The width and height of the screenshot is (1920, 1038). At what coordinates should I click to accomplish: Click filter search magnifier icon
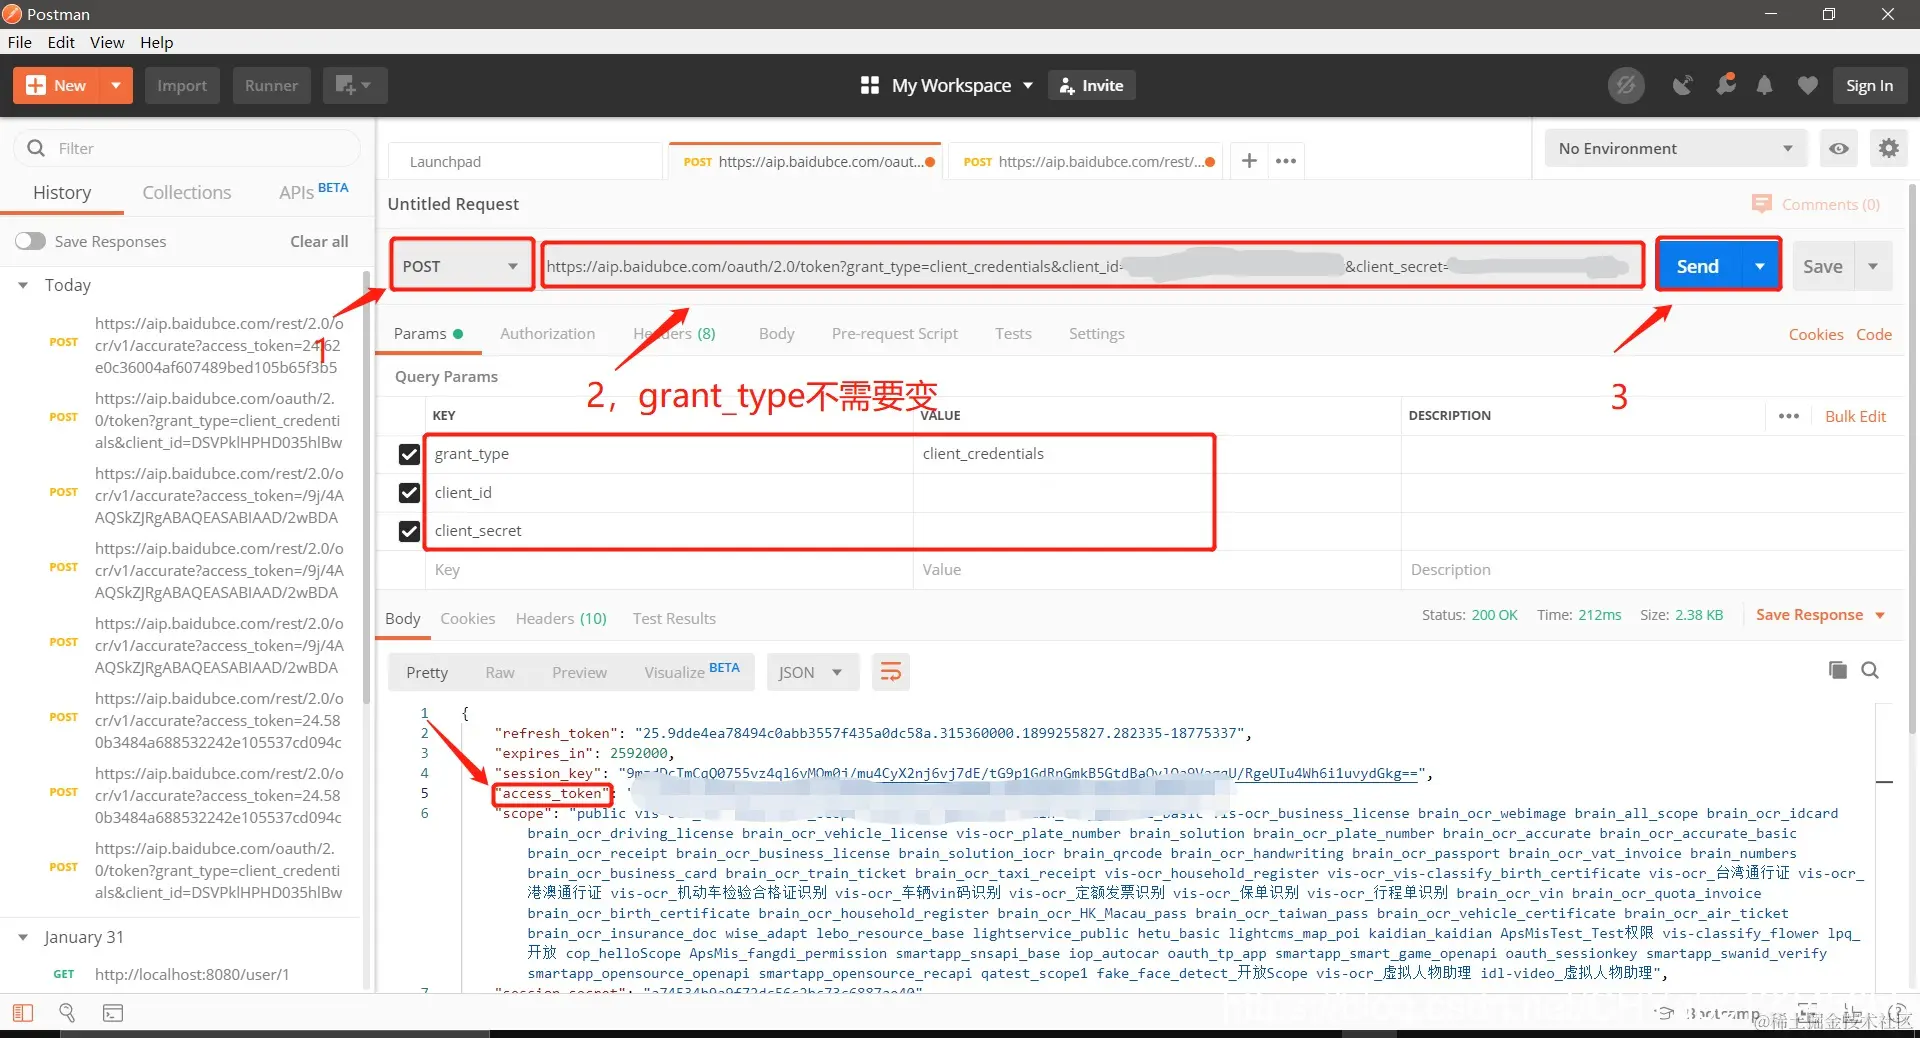(36, 148)
